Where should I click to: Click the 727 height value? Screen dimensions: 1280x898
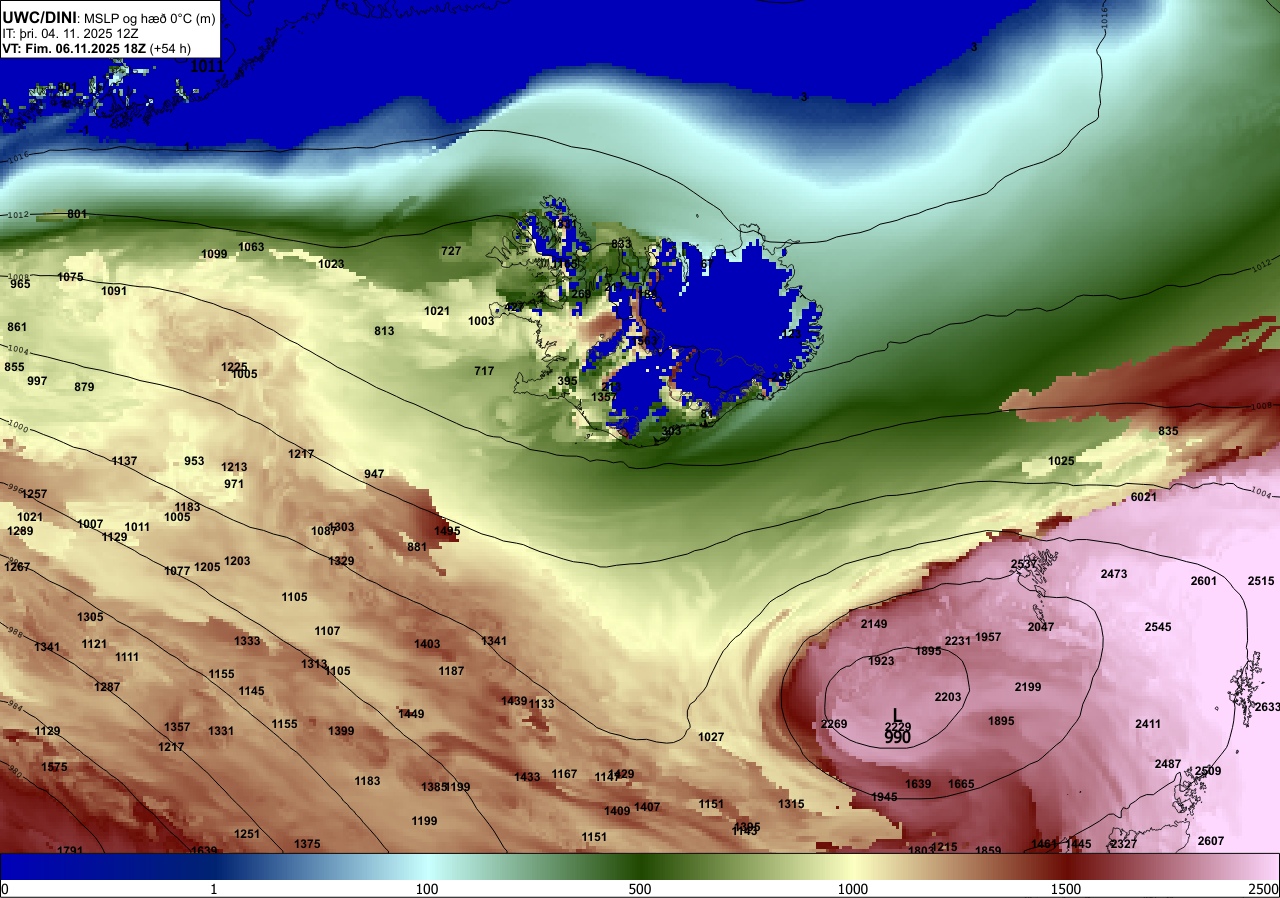451,251
